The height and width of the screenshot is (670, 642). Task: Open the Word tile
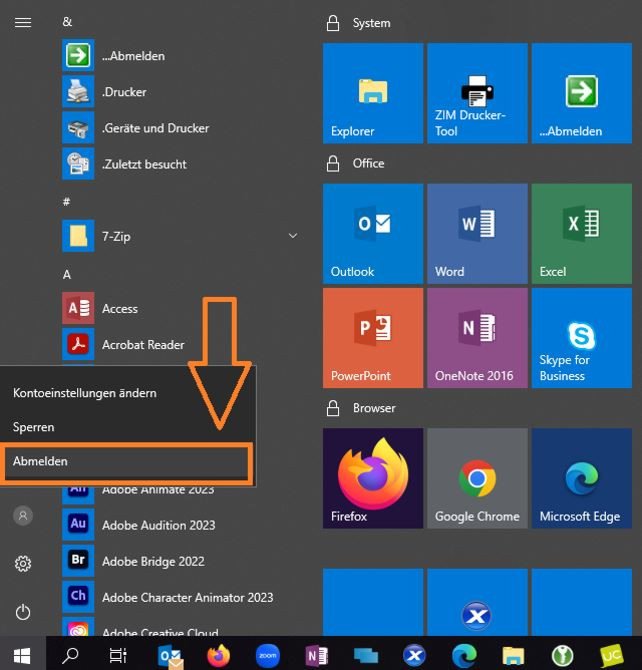click(x=477, y=234)
